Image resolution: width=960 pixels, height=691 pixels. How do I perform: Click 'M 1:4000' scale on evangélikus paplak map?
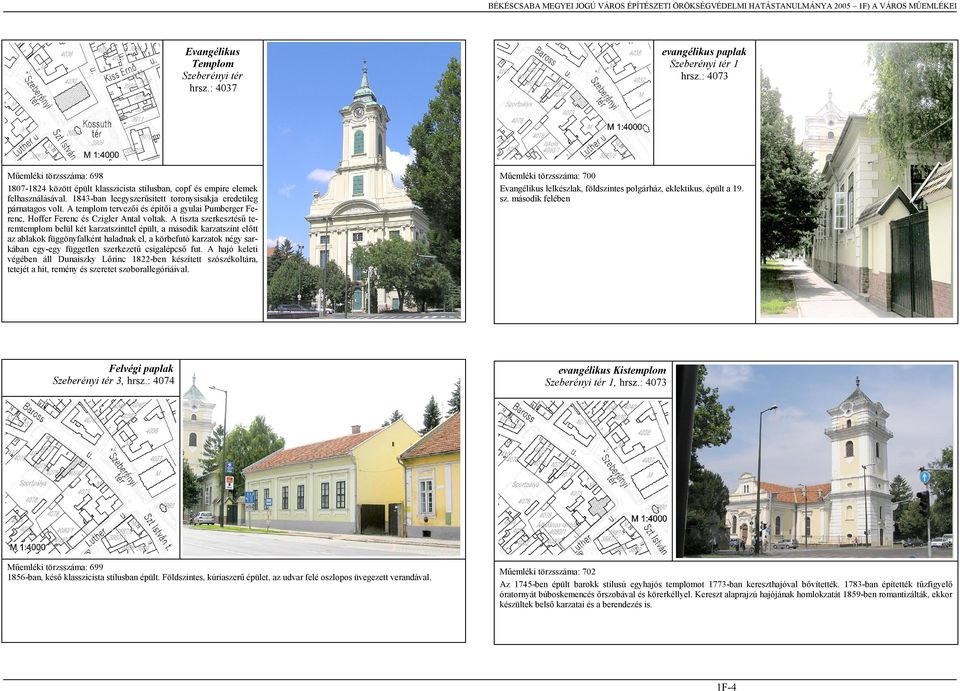[625, 127]
